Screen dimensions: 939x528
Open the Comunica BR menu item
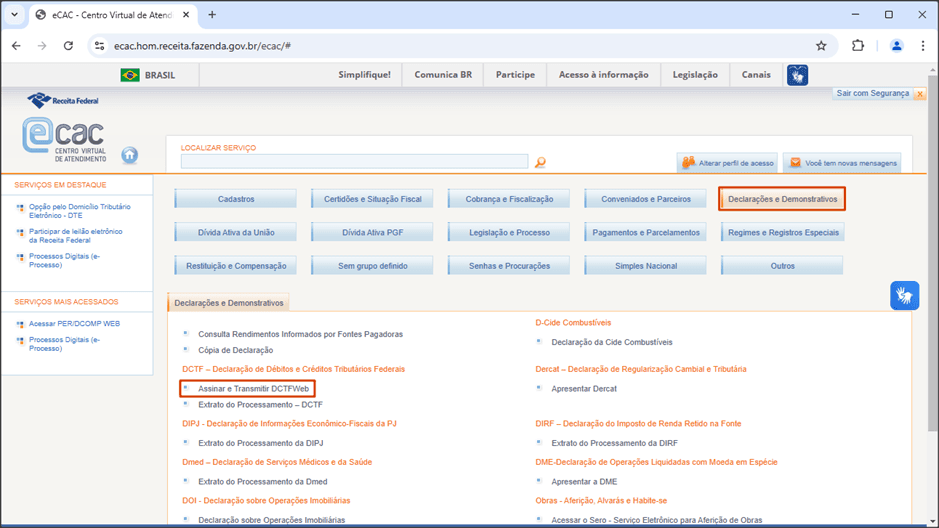[443, 75]
